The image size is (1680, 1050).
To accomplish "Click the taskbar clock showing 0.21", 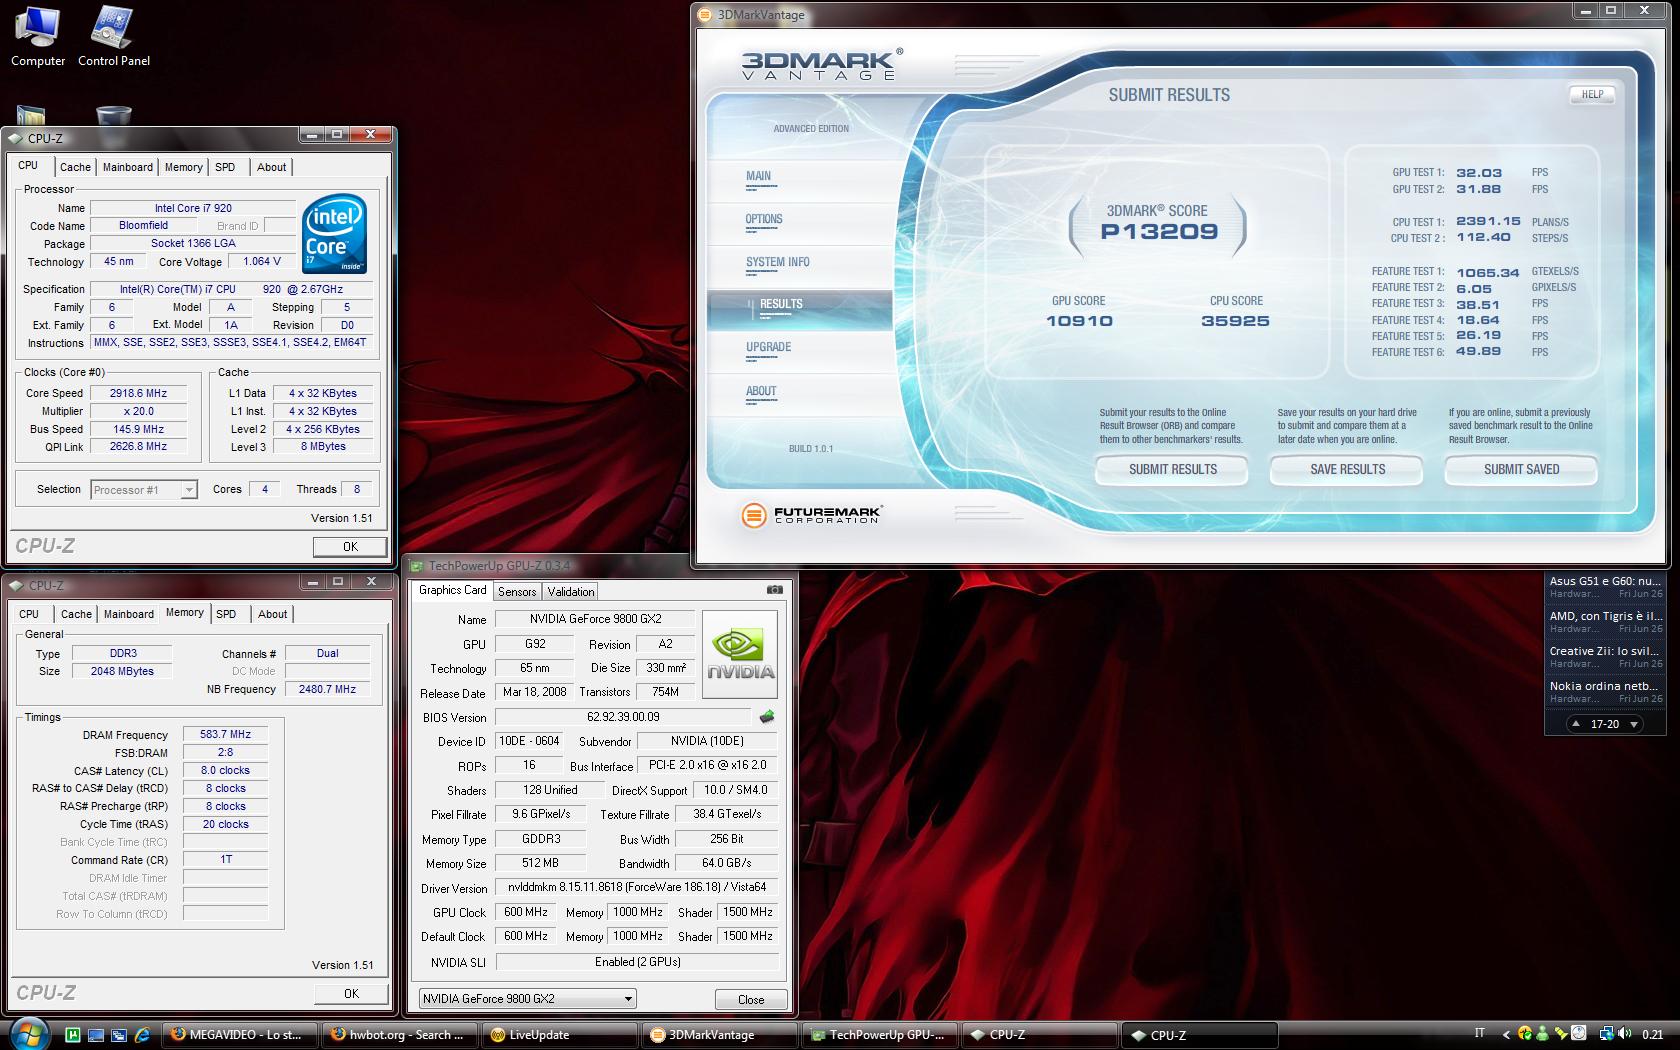I will (x=1653, y=1035).
